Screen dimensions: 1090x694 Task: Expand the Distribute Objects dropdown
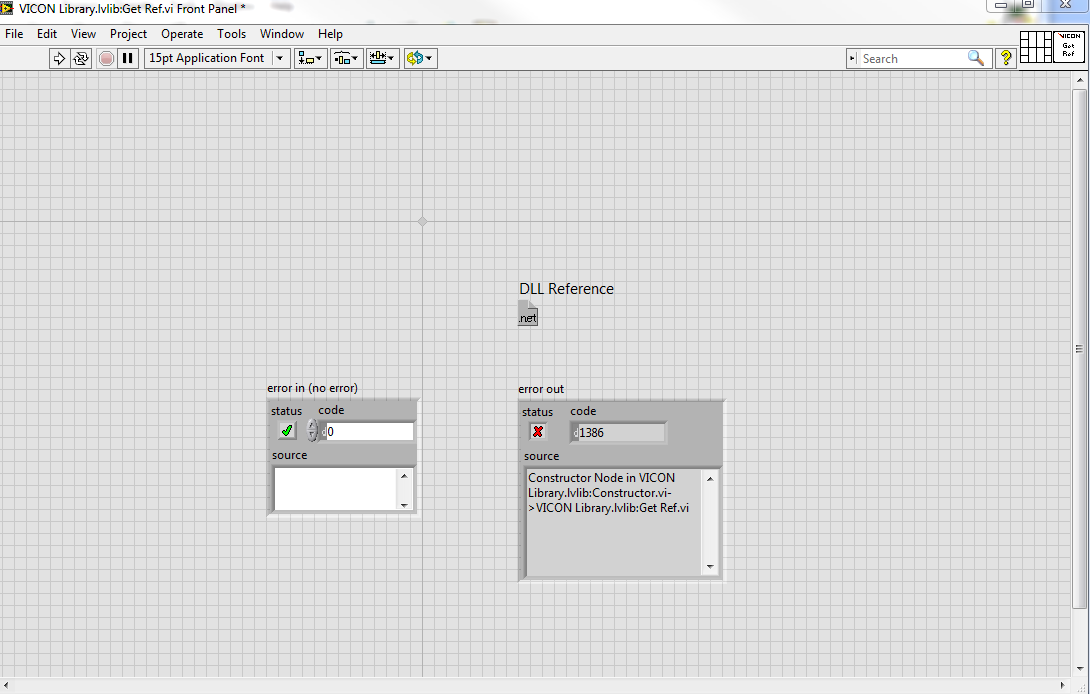click(347, 58)
